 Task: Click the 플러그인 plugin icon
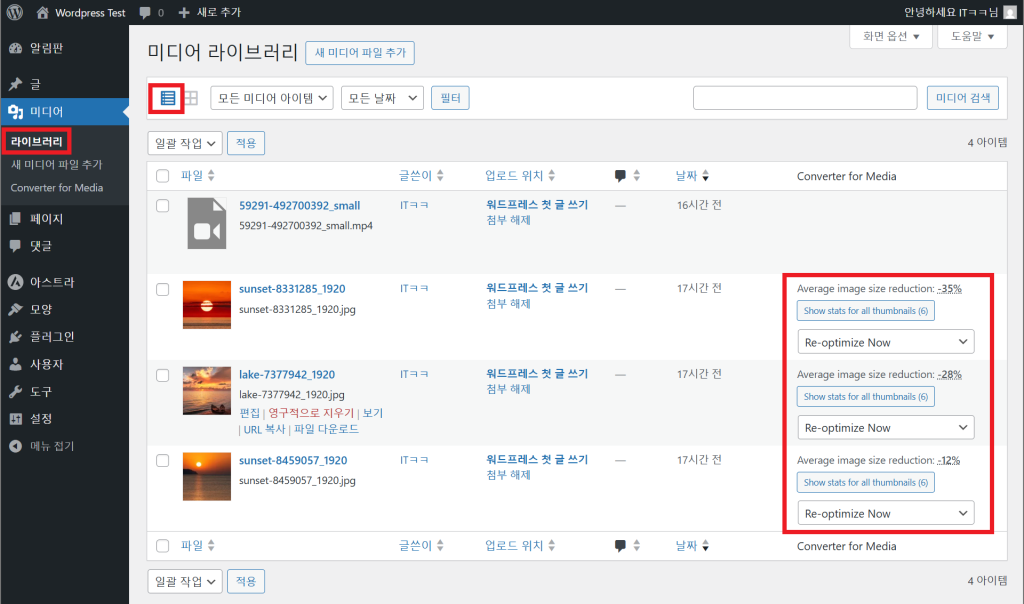coord(16,337)
